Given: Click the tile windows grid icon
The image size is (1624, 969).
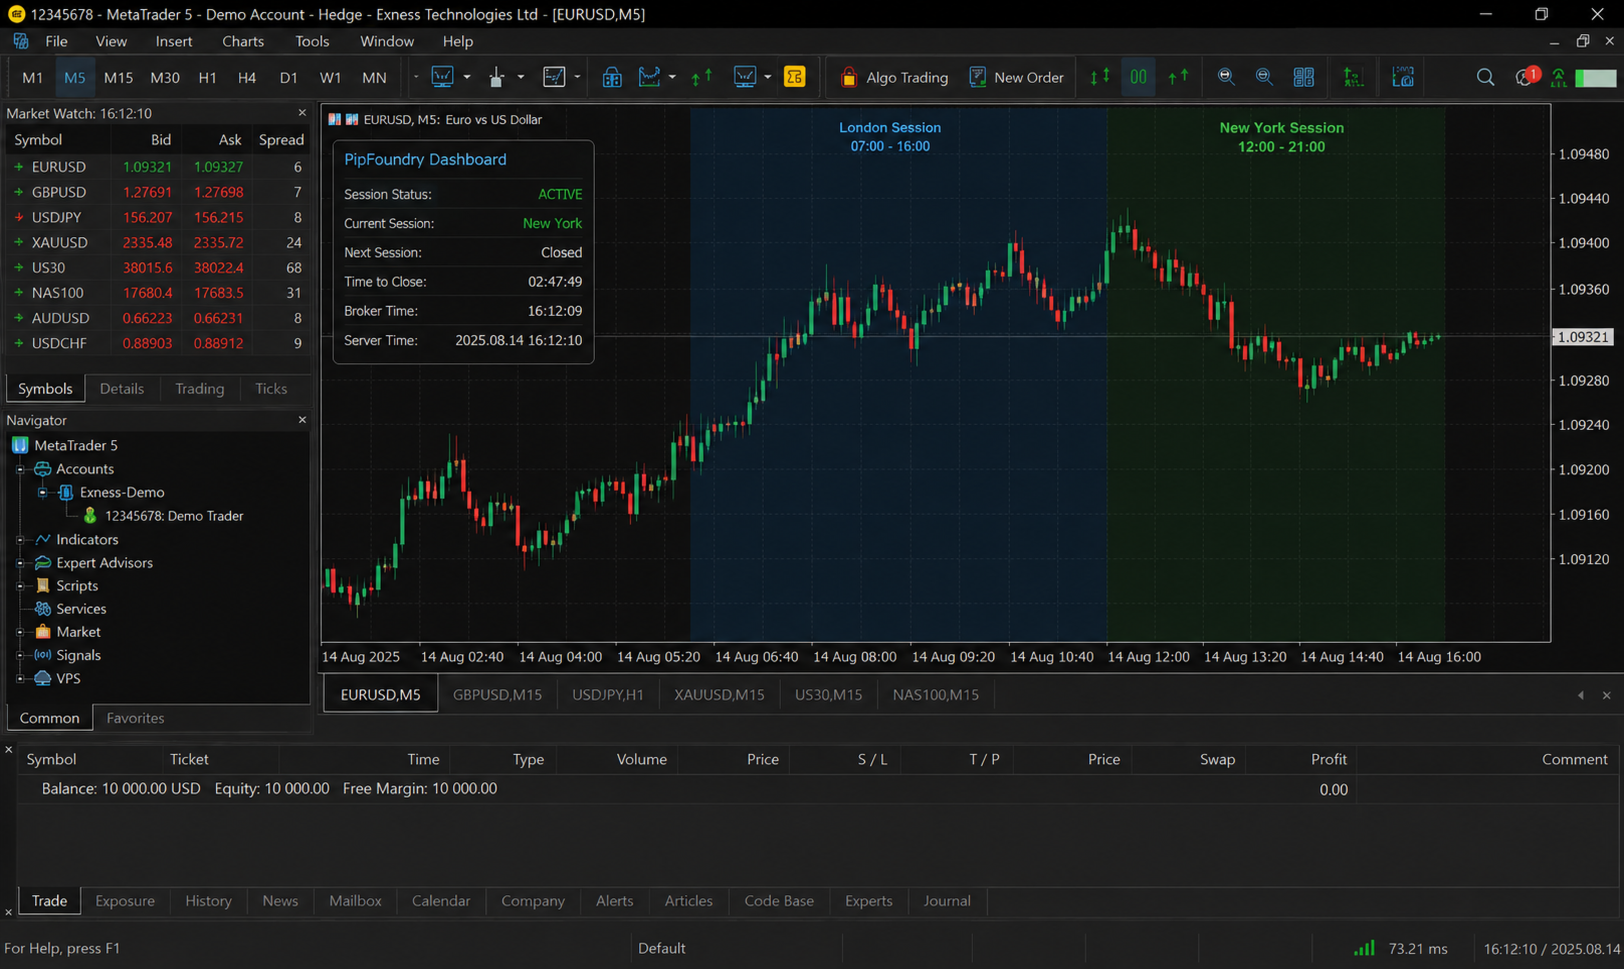Looking at the screenshot, I should tap(1304, 77).
